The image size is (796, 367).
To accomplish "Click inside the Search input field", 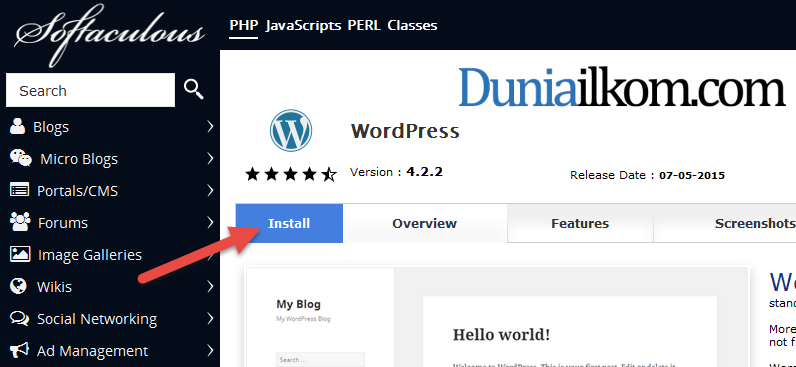I will coord(90,90).
